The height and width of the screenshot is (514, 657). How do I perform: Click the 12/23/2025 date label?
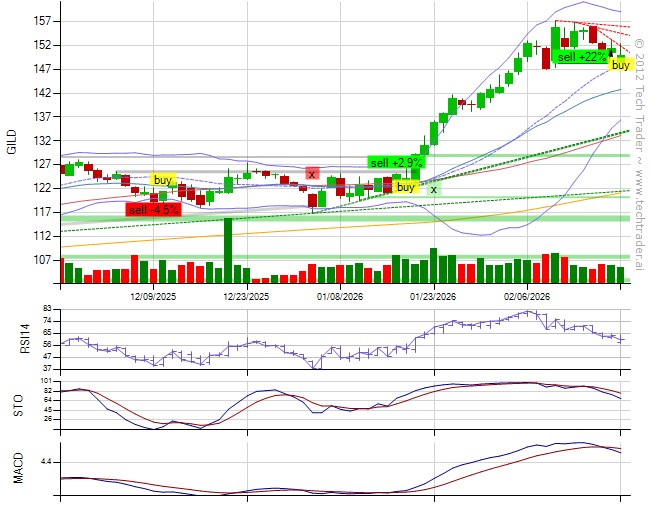[x=245, y=297]
